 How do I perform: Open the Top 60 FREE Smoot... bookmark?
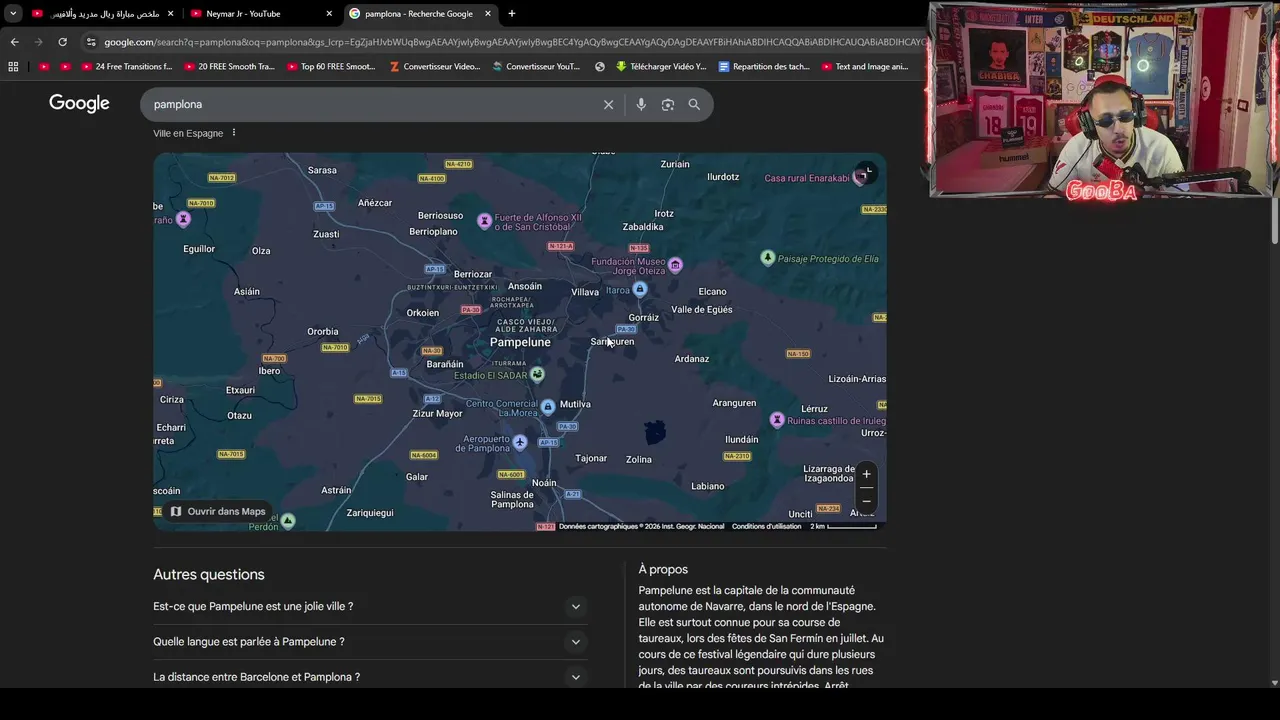click(x=331, y=67)
